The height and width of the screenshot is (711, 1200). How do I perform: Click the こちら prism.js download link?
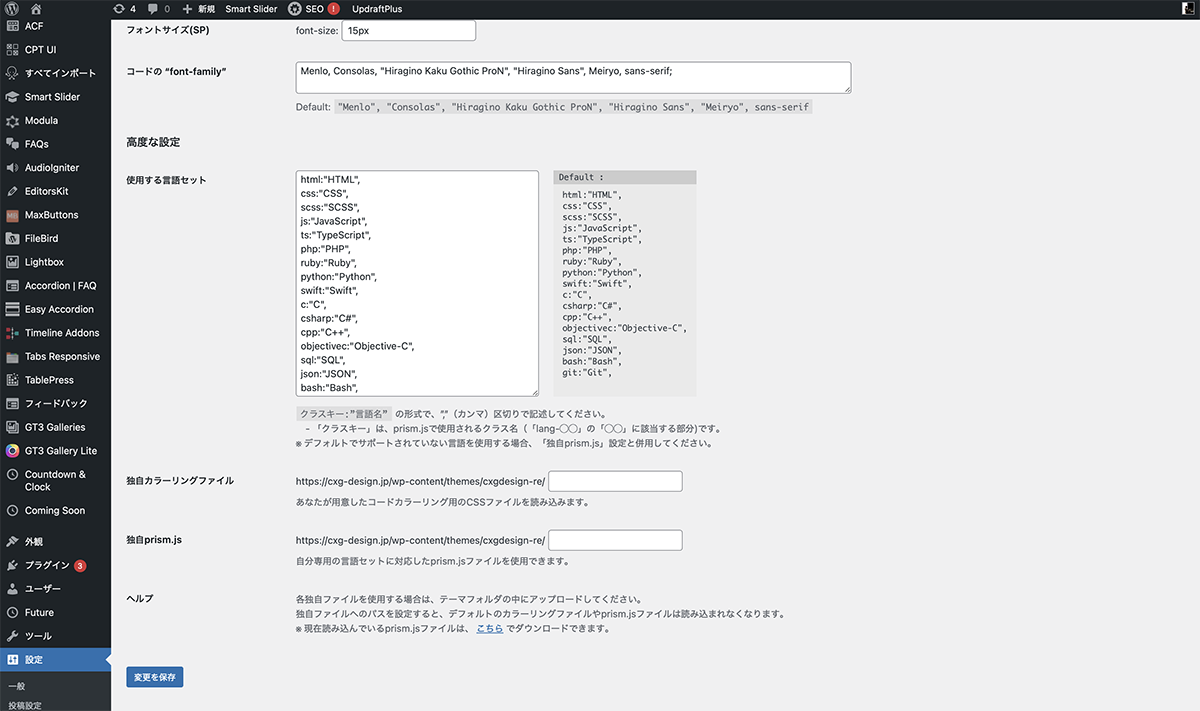tap(489, 629)
